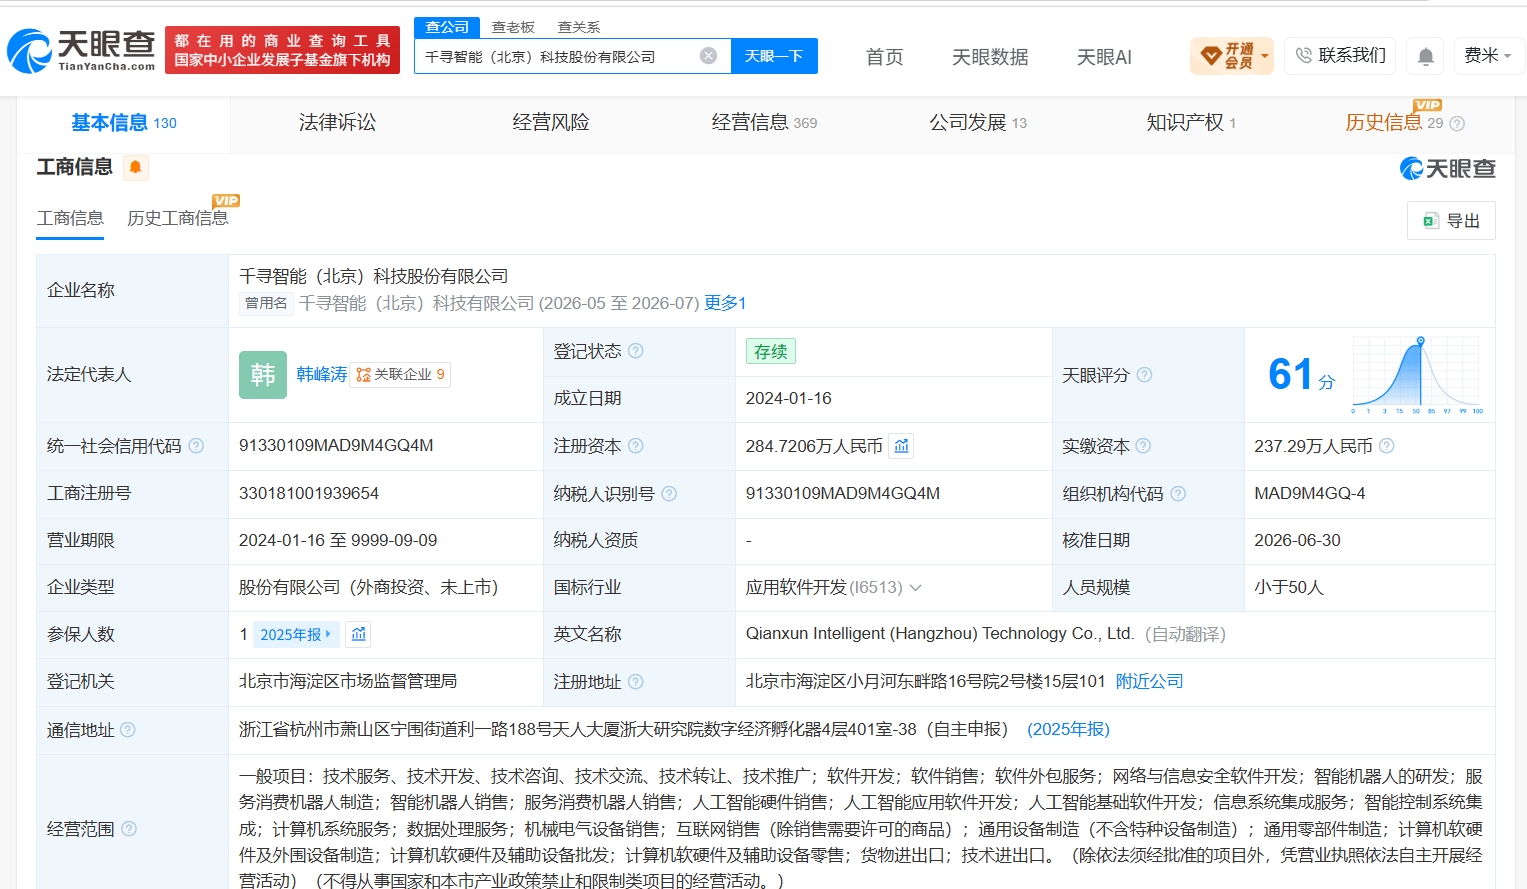
Task: Open the 费米 user account dropdown
Action: (x=1488, y=56)
